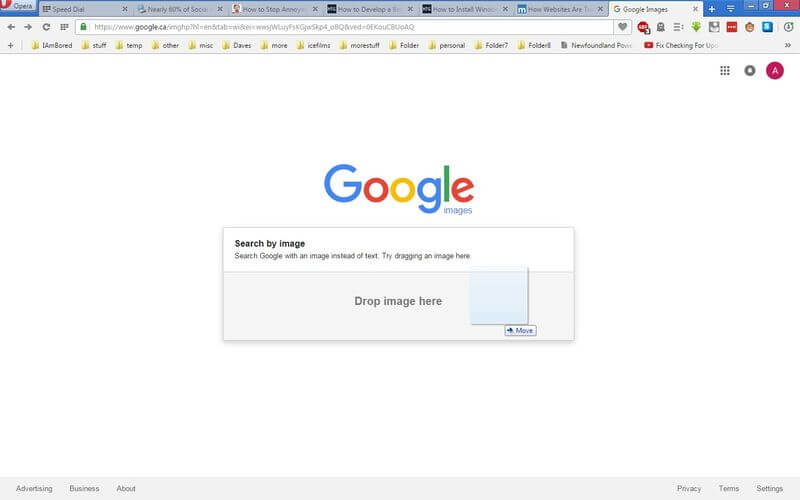Open the tab menu list icon
This screenshot has height=500, width=800.
pos(730,9)
